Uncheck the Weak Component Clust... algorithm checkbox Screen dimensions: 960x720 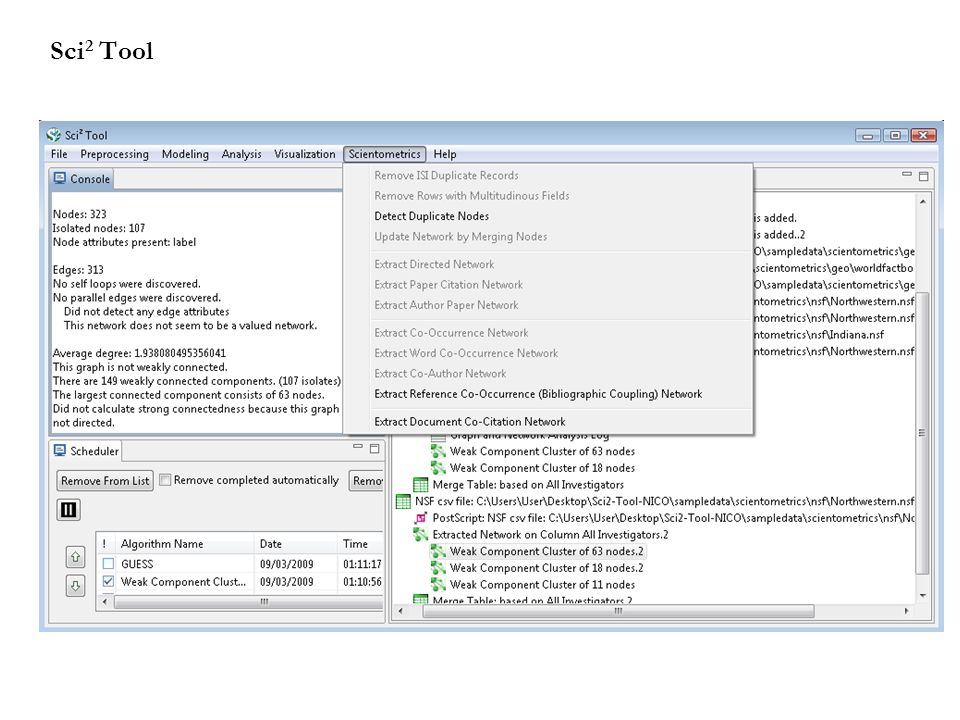pyautogui.click(x=108, y=581)
